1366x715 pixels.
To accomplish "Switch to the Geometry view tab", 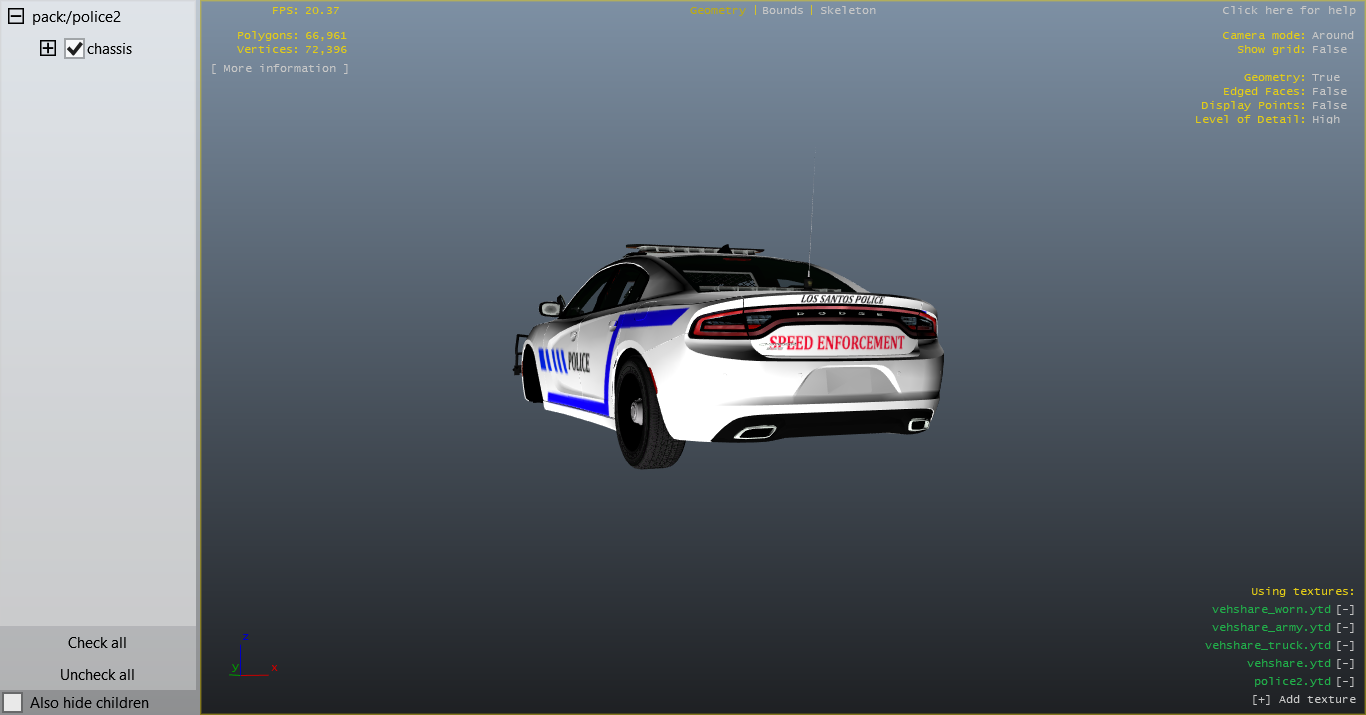I will point(717,10).
